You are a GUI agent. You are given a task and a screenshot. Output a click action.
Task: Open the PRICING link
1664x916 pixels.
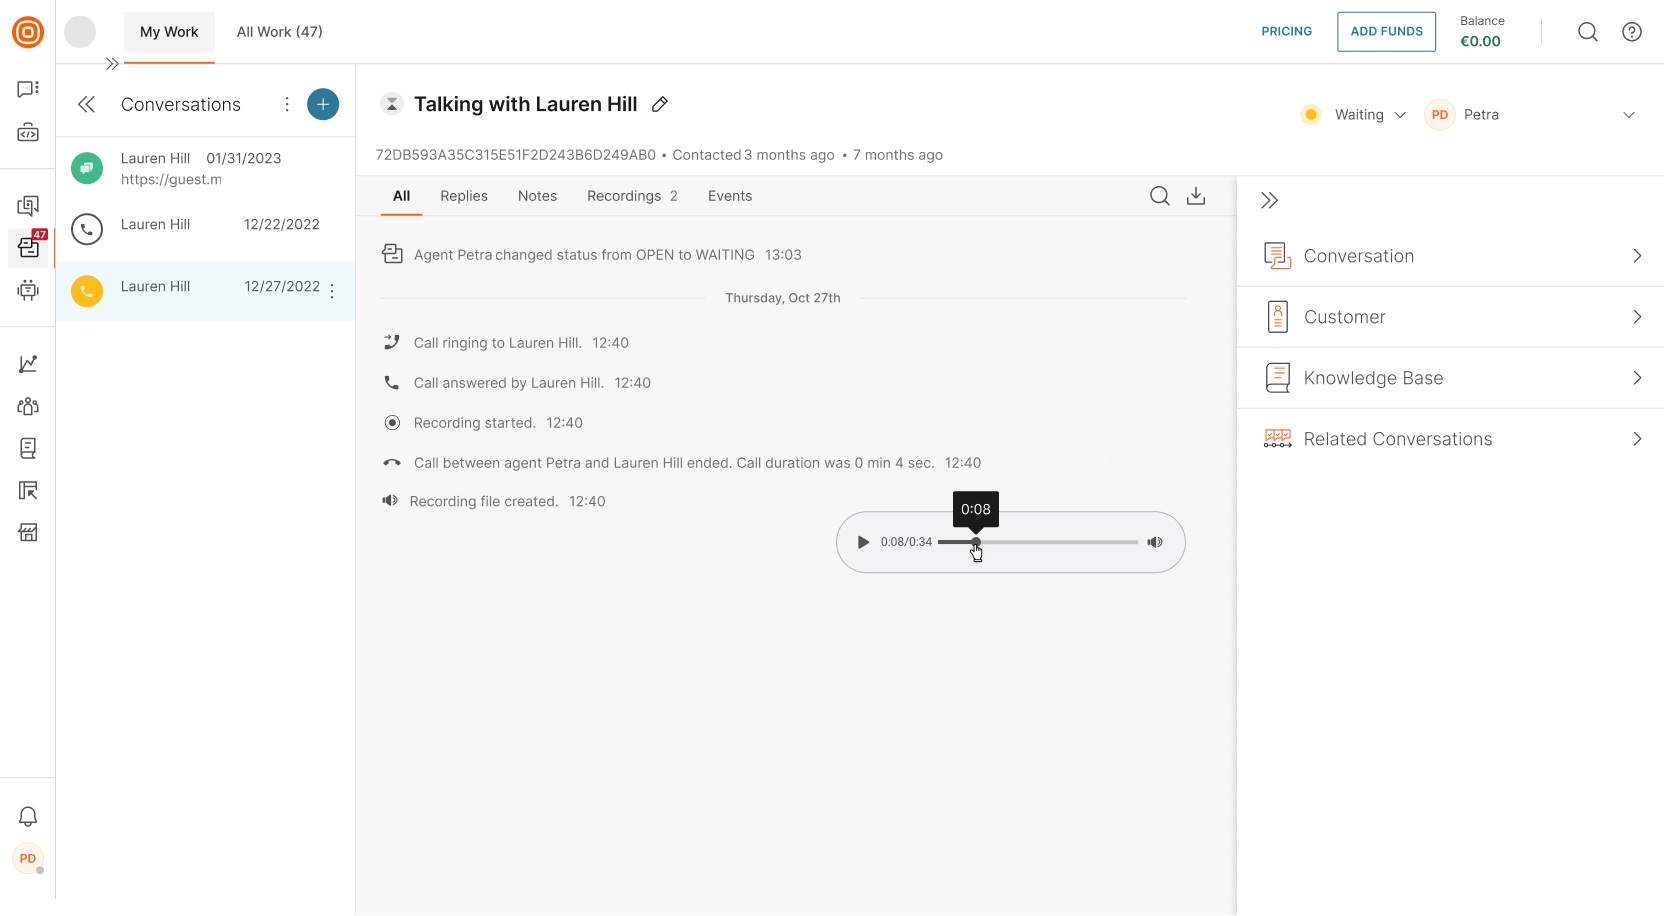tap(1286, 32)
